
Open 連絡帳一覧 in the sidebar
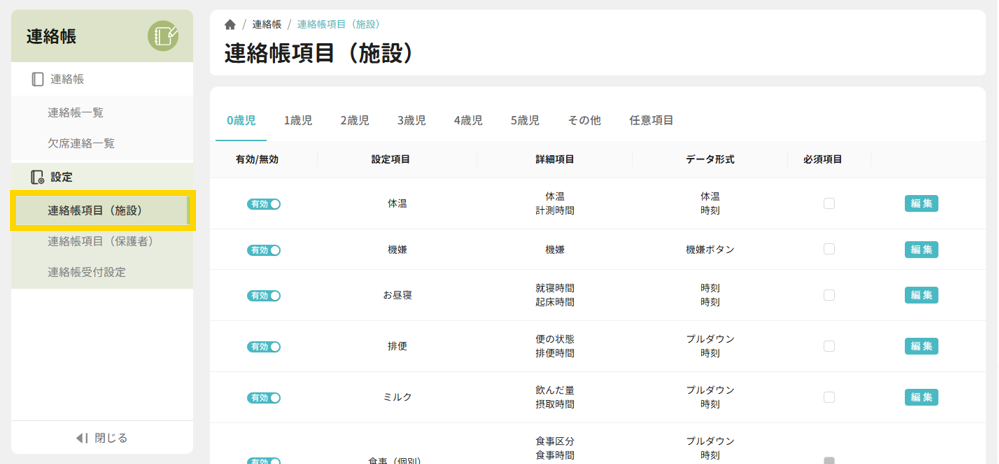point(76,113)
